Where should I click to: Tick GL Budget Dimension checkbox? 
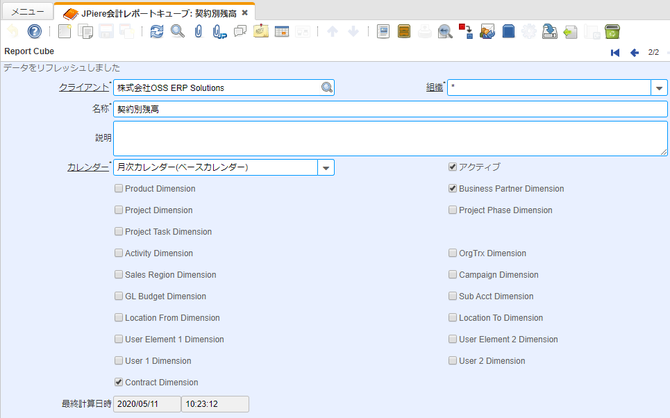point(119,296)
